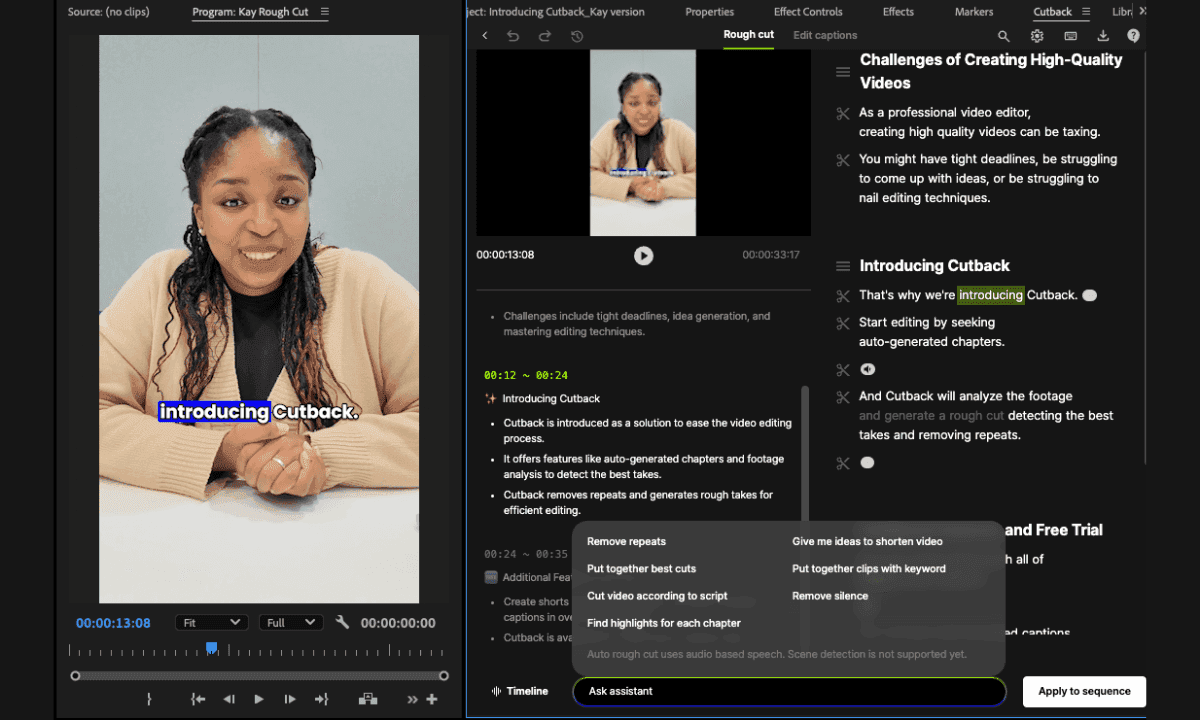
Task: Select the Cutback panel tab
Action: (x=1052, y=12)
